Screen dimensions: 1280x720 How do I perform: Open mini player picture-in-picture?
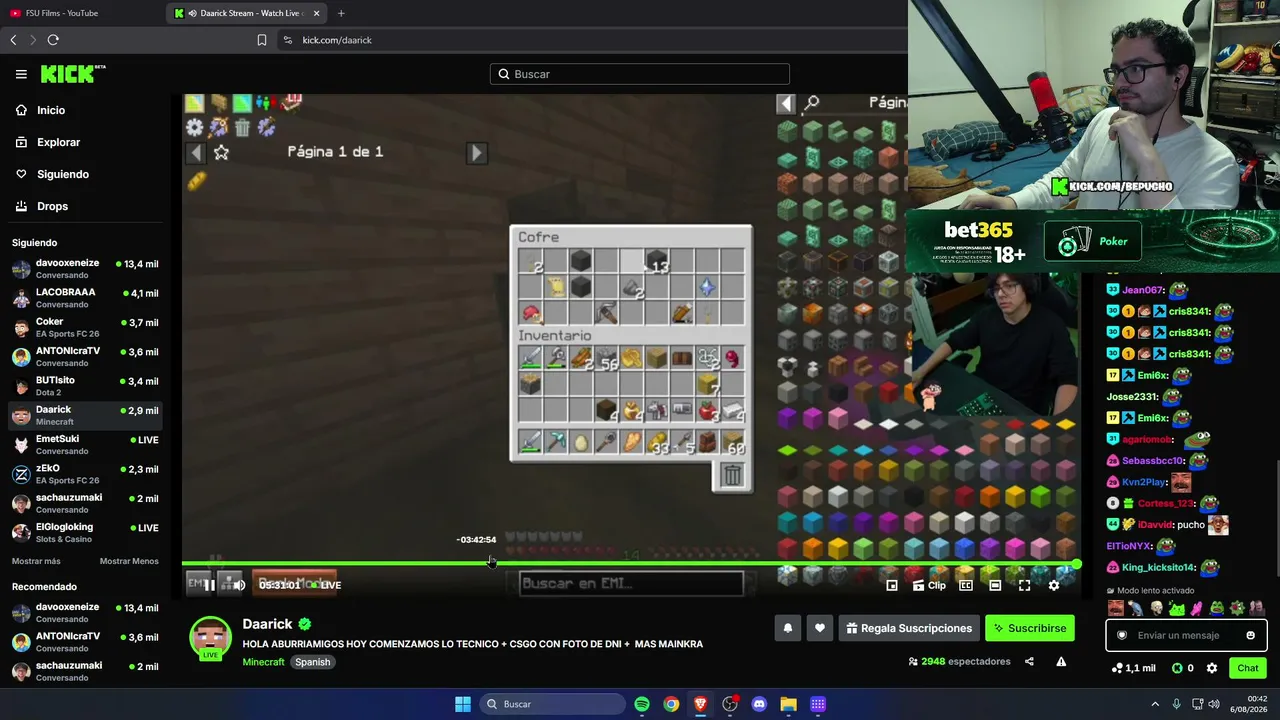(x=892, y=585)
